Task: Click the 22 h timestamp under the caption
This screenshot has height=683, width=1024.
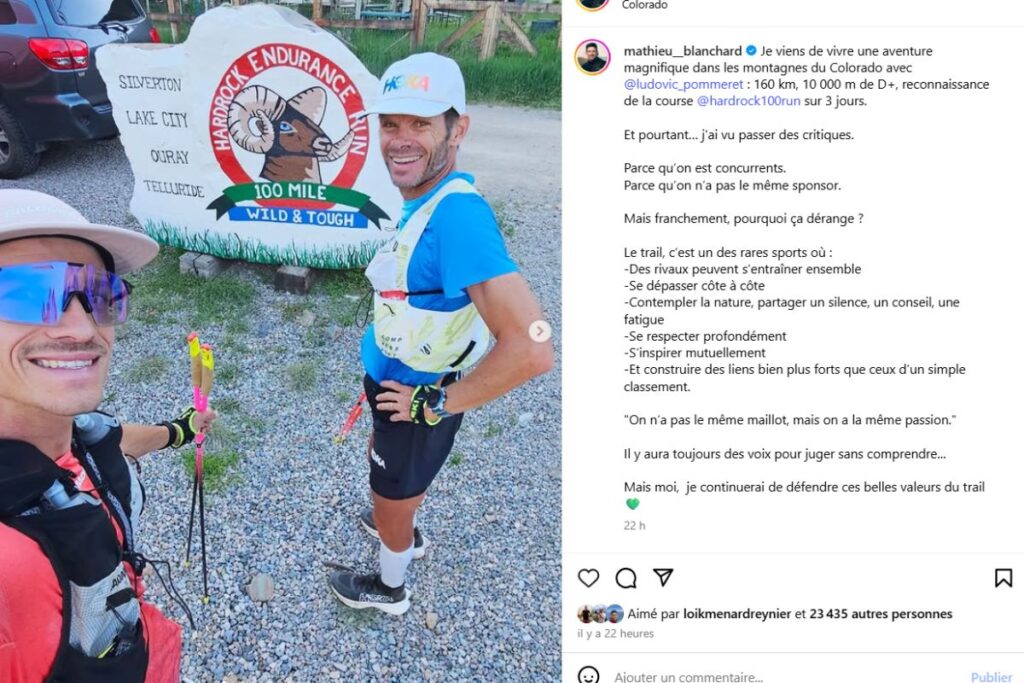Action: 634,526
